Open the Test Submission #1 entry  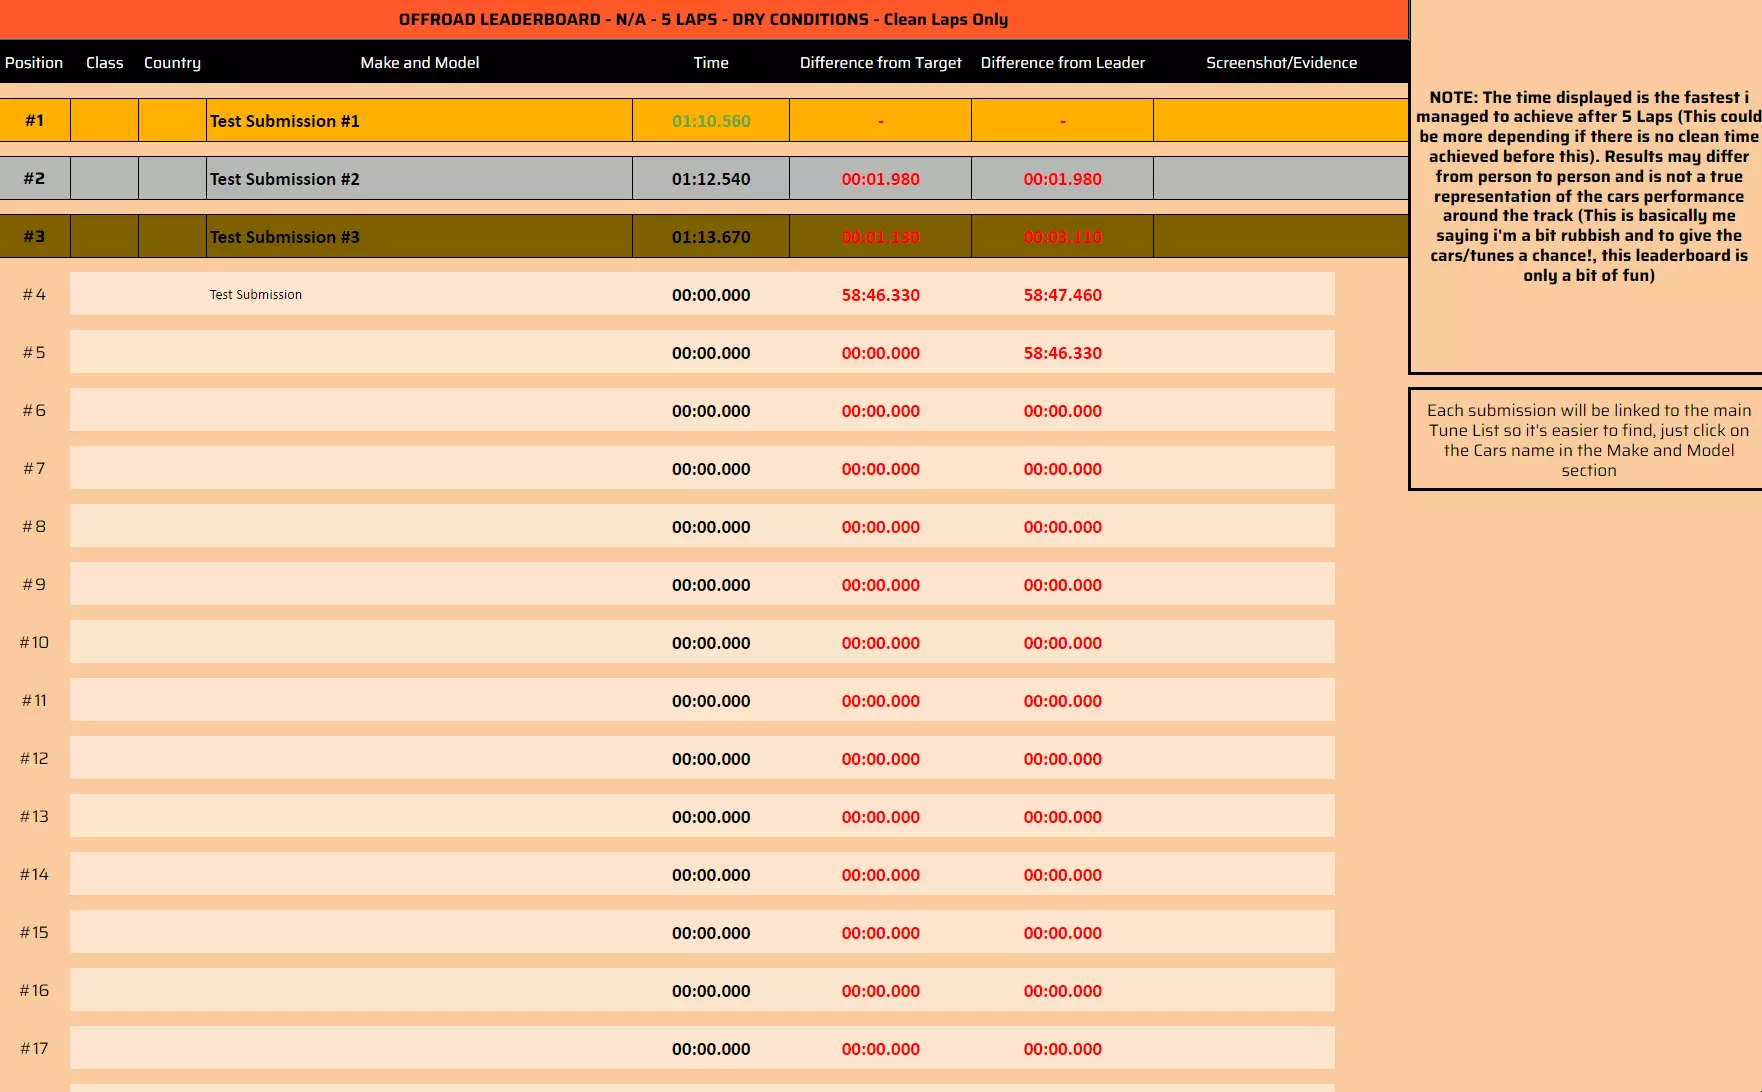[285, 121]
